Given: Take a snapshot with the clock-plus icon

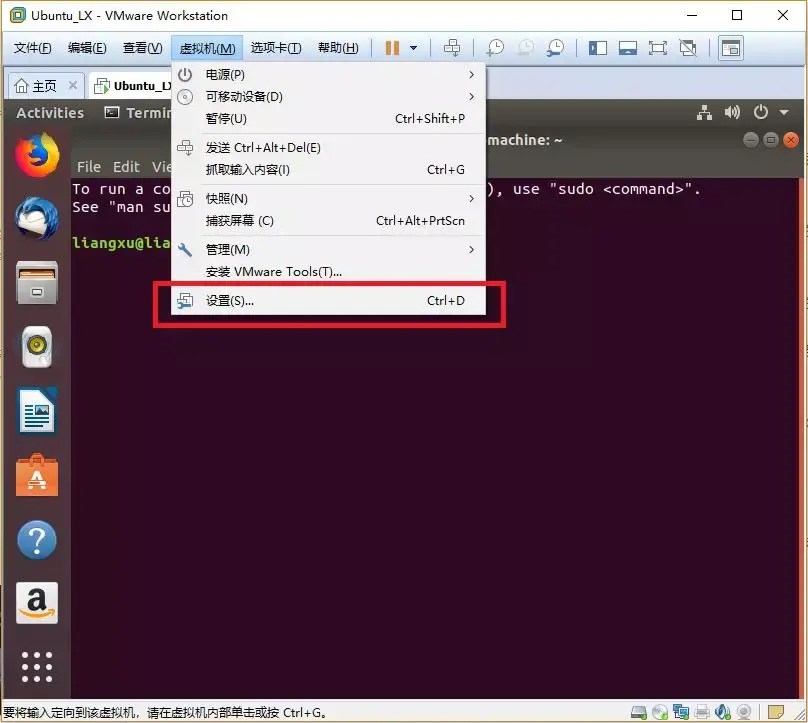Looking at the screenshot, I should (x=495, y=48).
